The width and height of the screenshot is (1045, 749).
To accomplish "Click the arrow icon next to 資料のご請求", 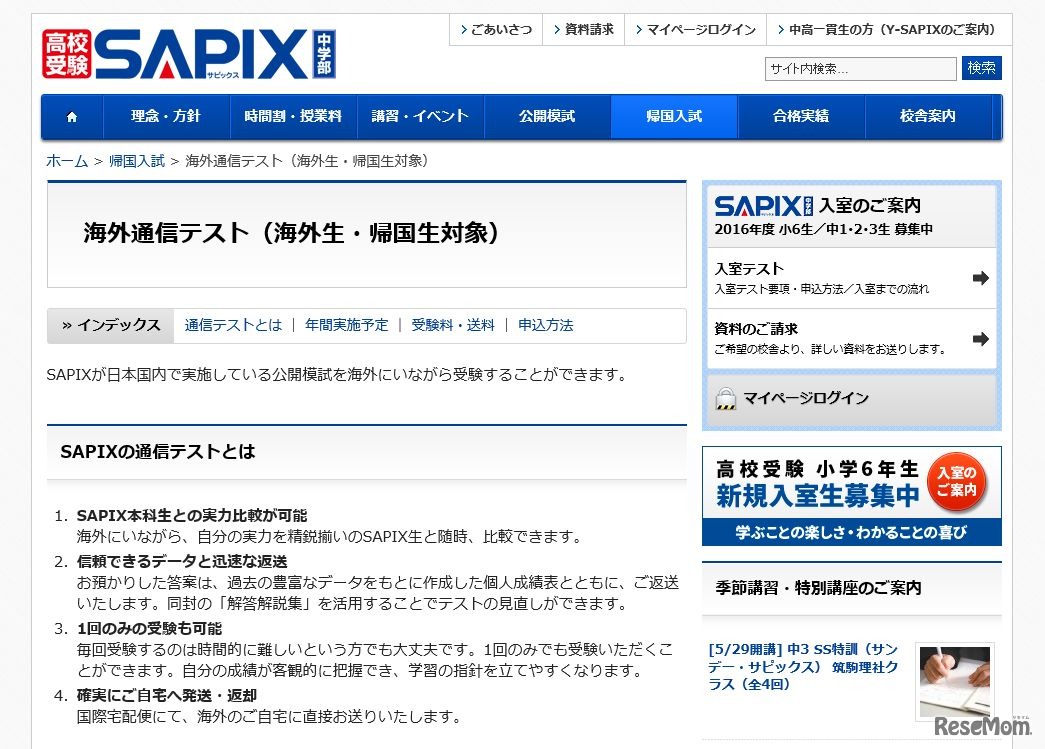I will 981,340.
